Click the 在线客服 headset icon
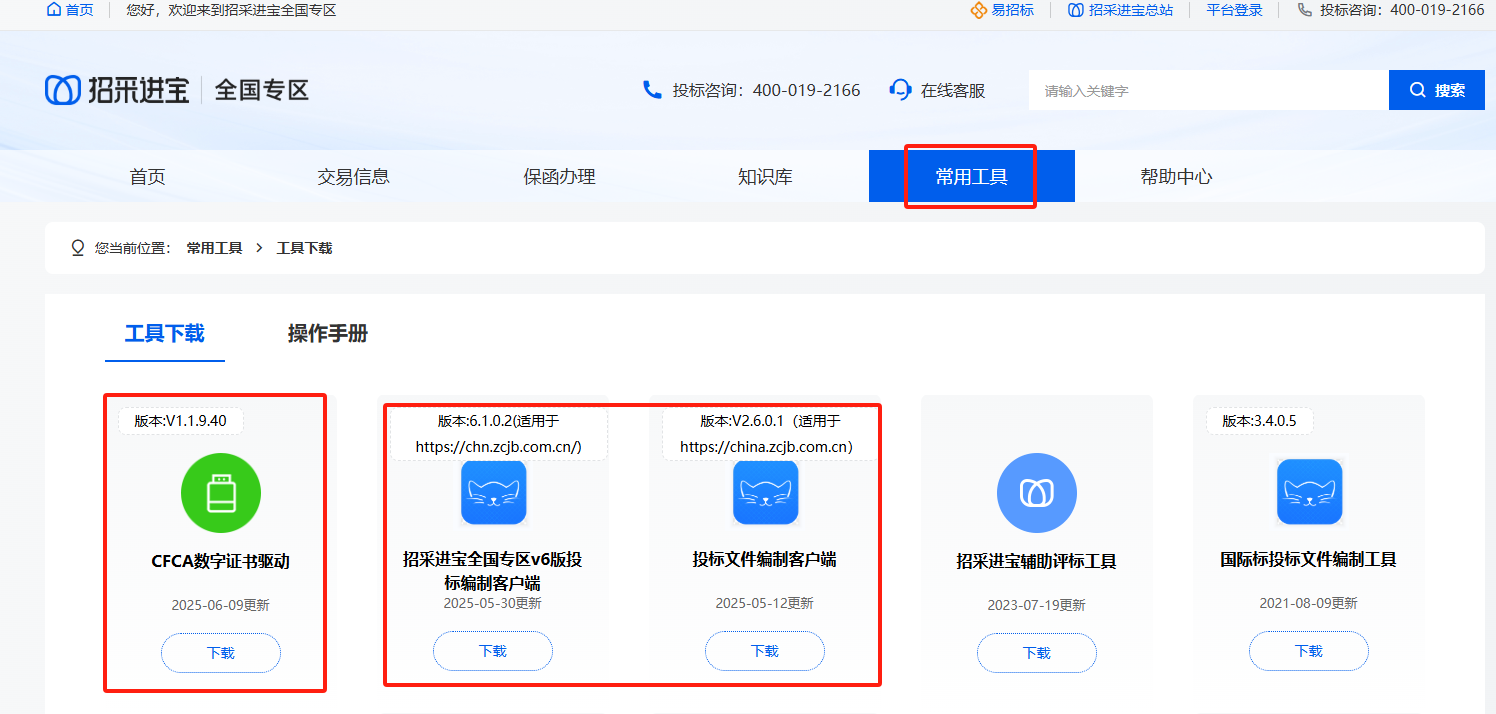This screenshot has width=1496, height=714. (x=900, y=90)
